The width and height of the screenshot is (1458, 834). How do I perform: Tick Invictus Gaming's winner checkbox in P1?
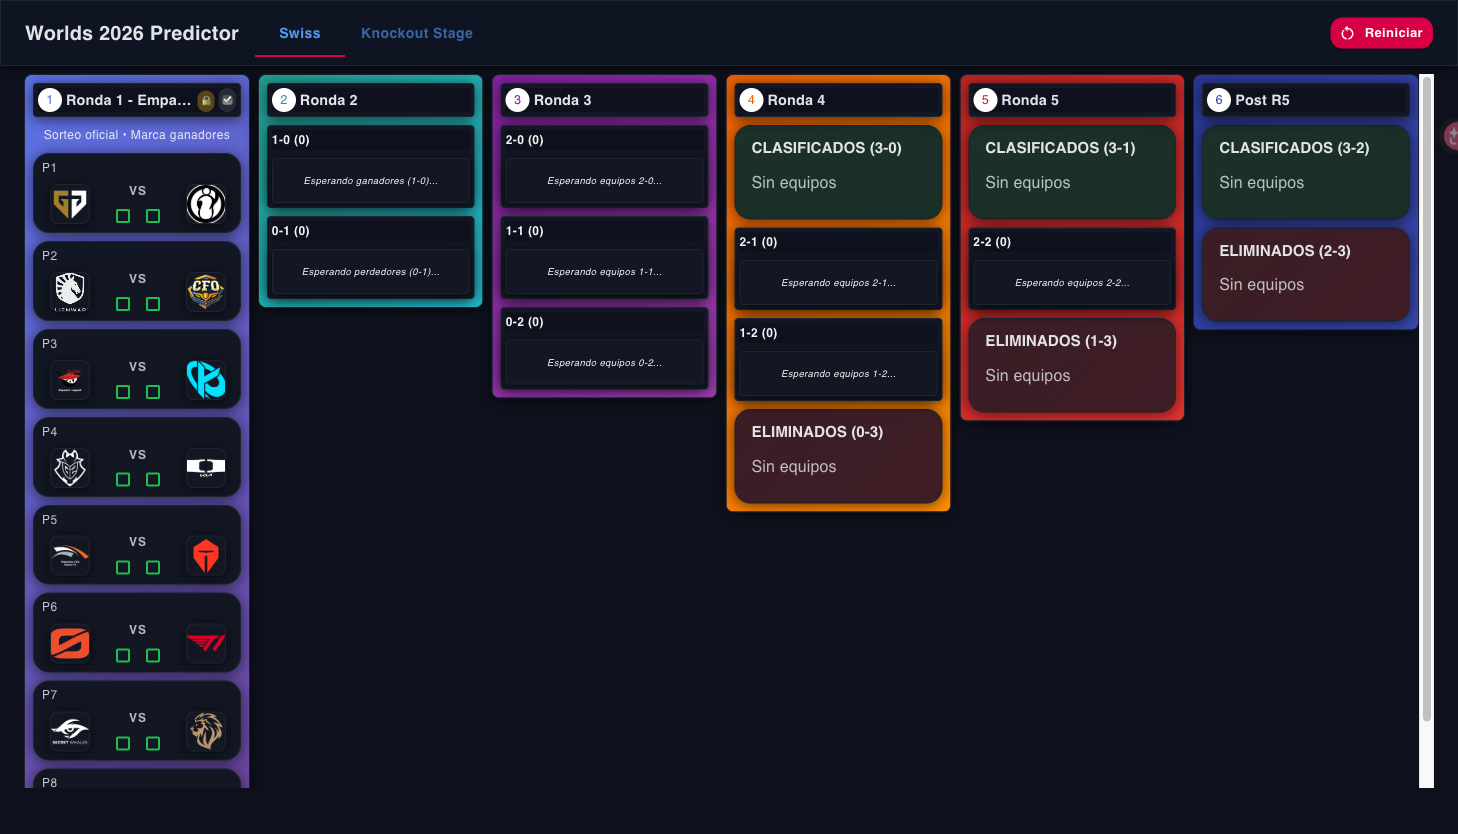[153, 216]
